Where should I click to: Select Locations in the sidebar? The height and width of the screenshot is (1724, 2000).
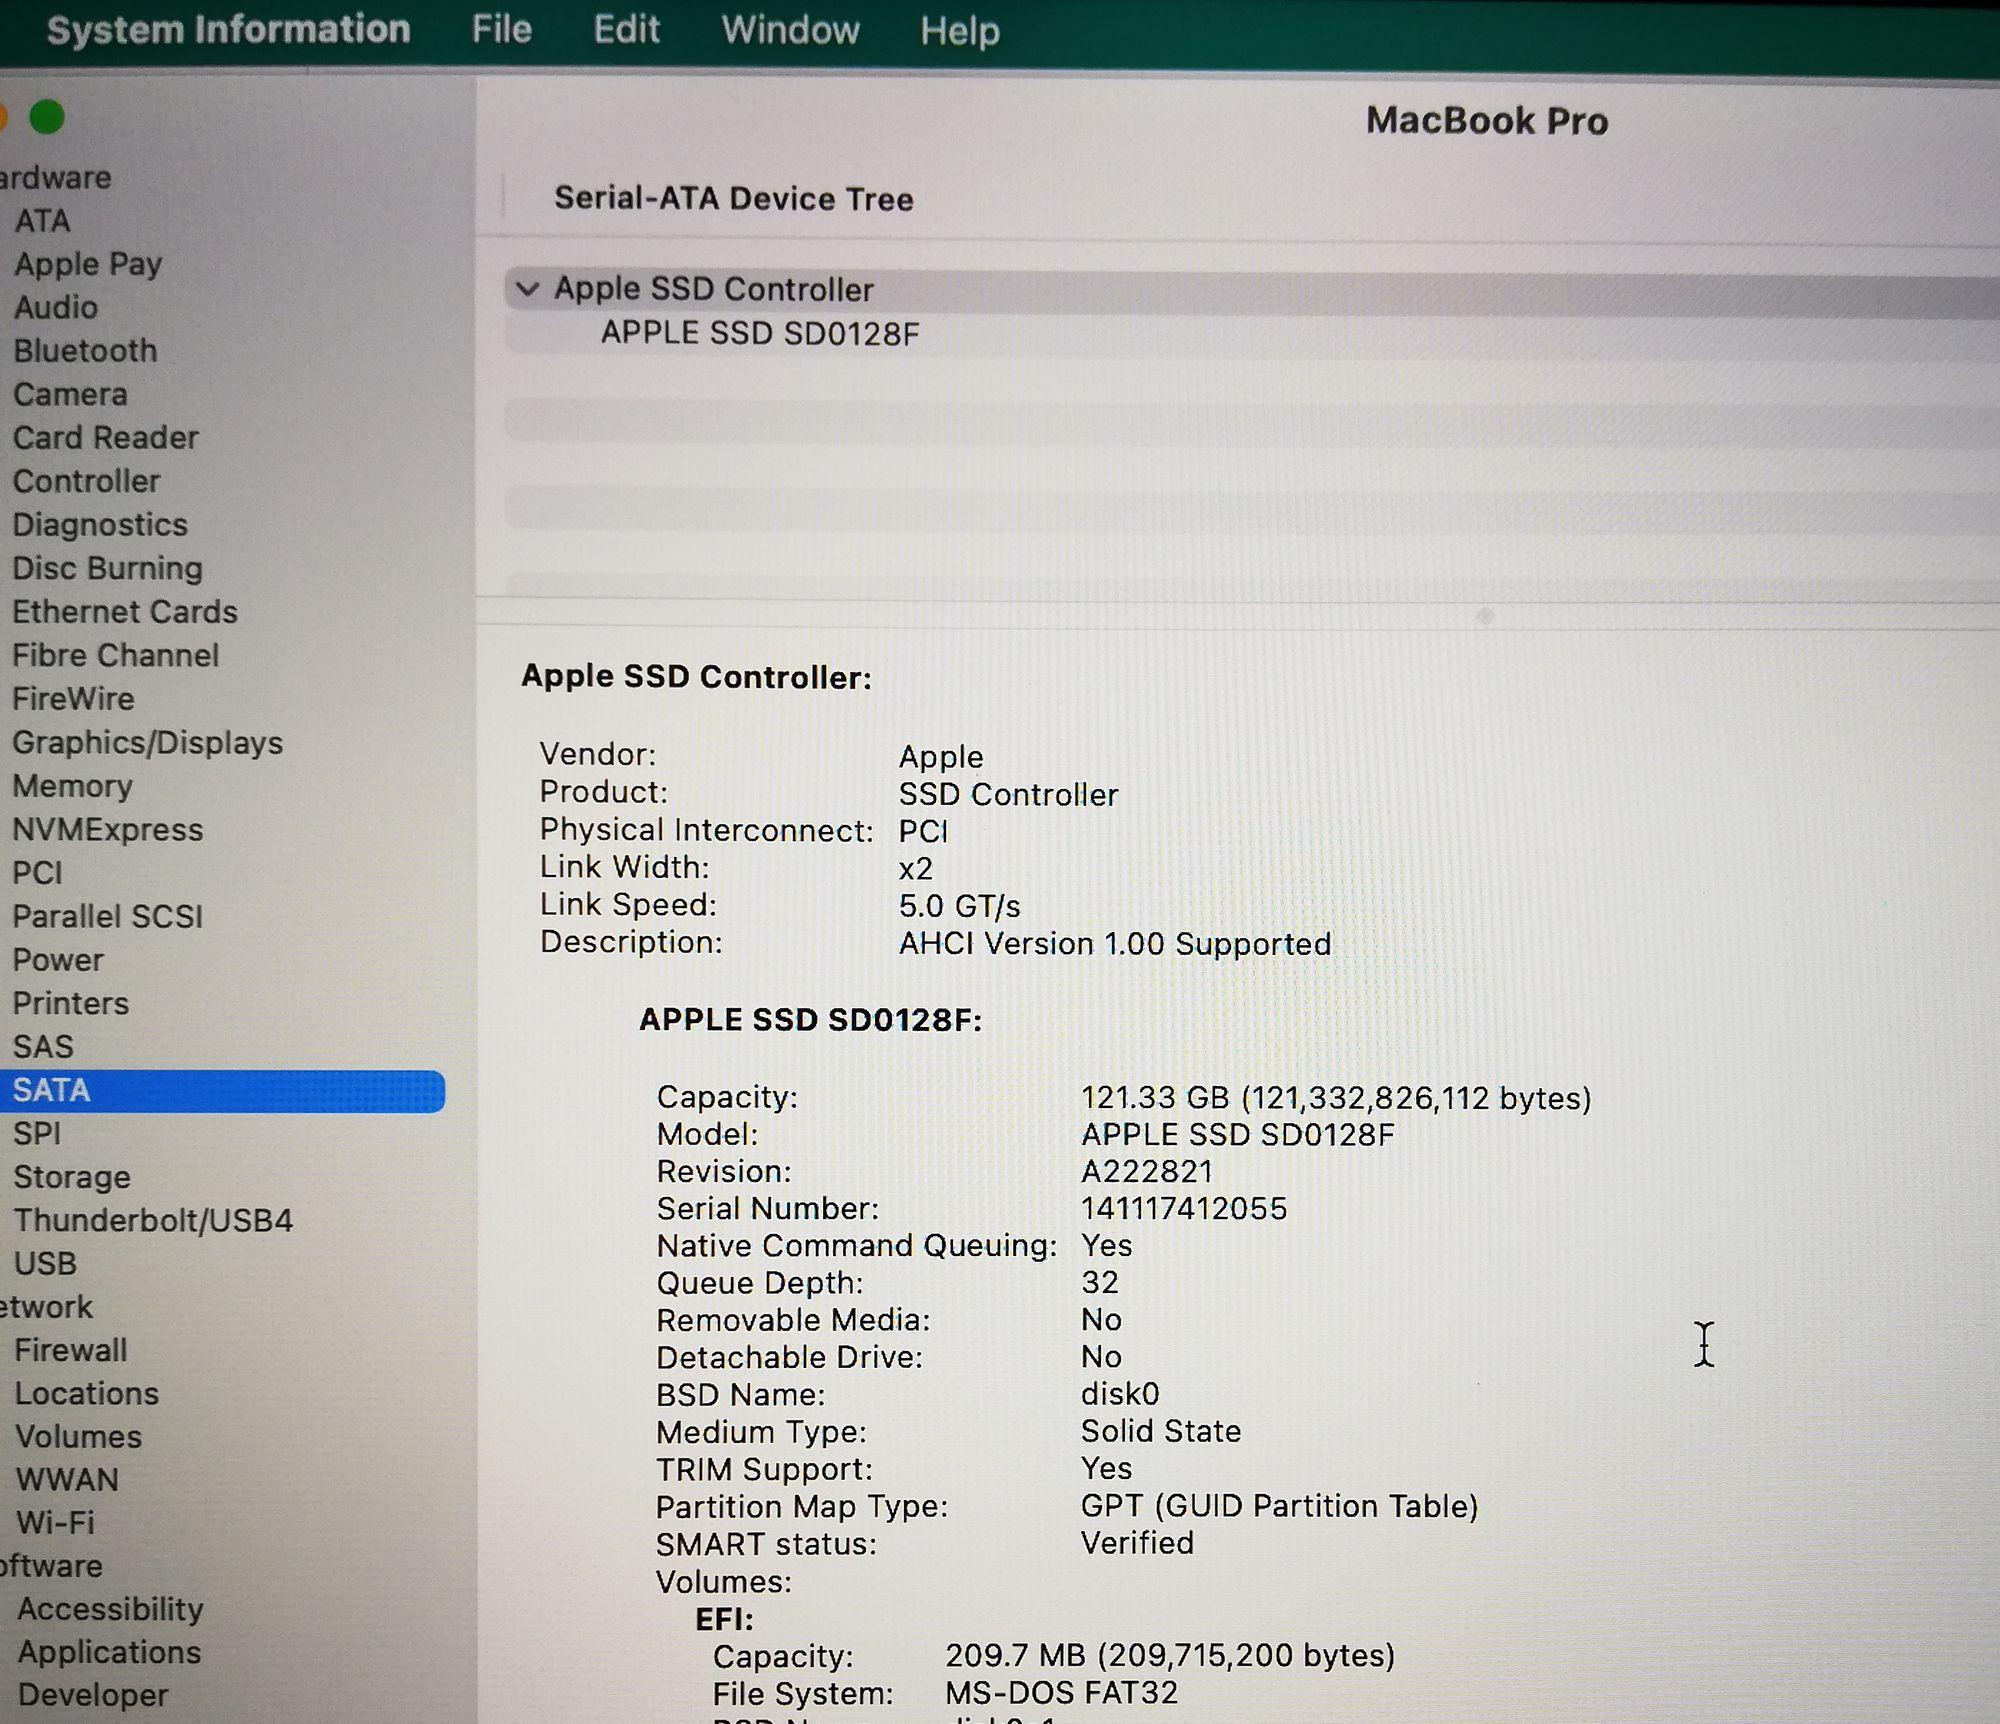87,1394
